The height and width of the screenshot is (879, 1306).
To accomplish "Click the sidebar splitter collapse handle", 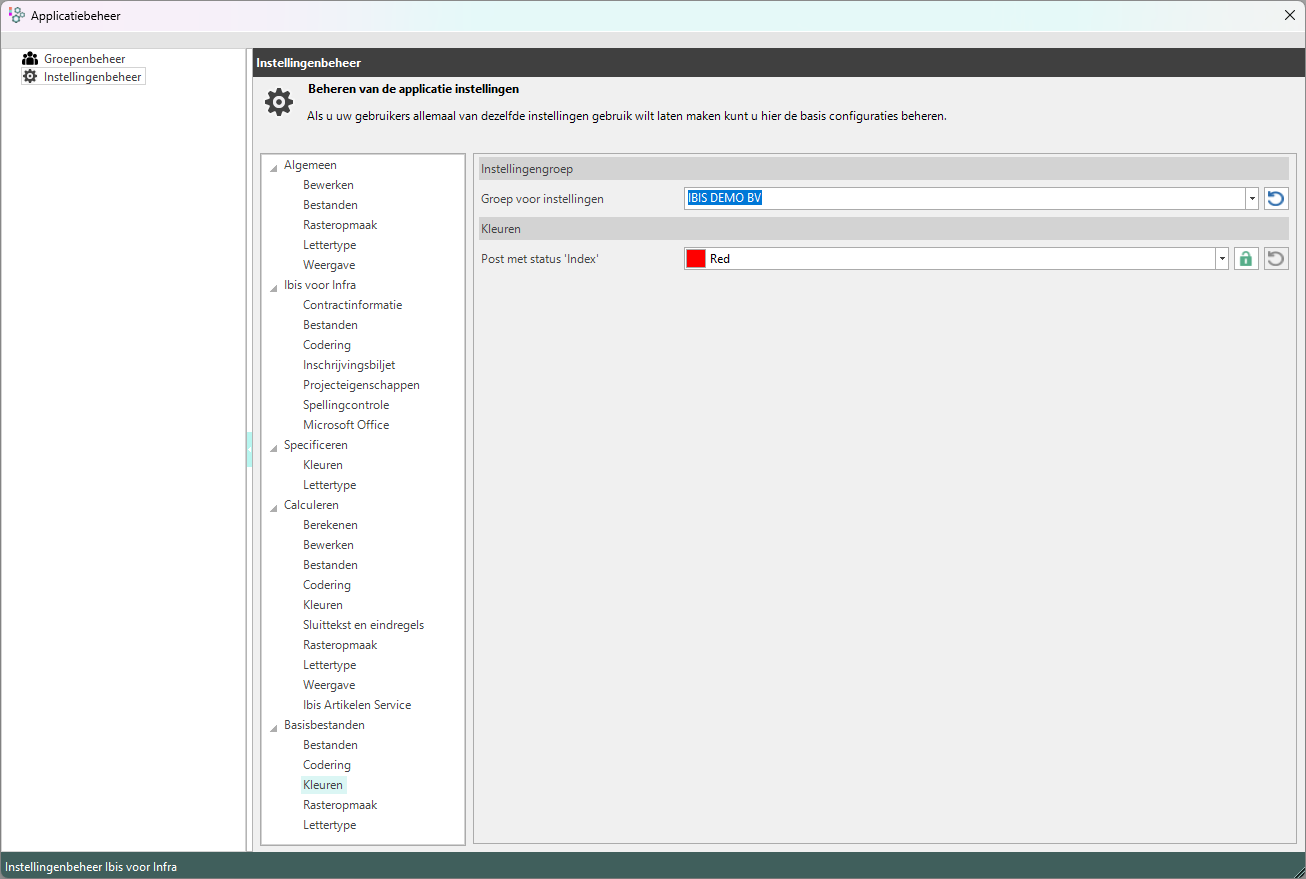I will [249, 450].
